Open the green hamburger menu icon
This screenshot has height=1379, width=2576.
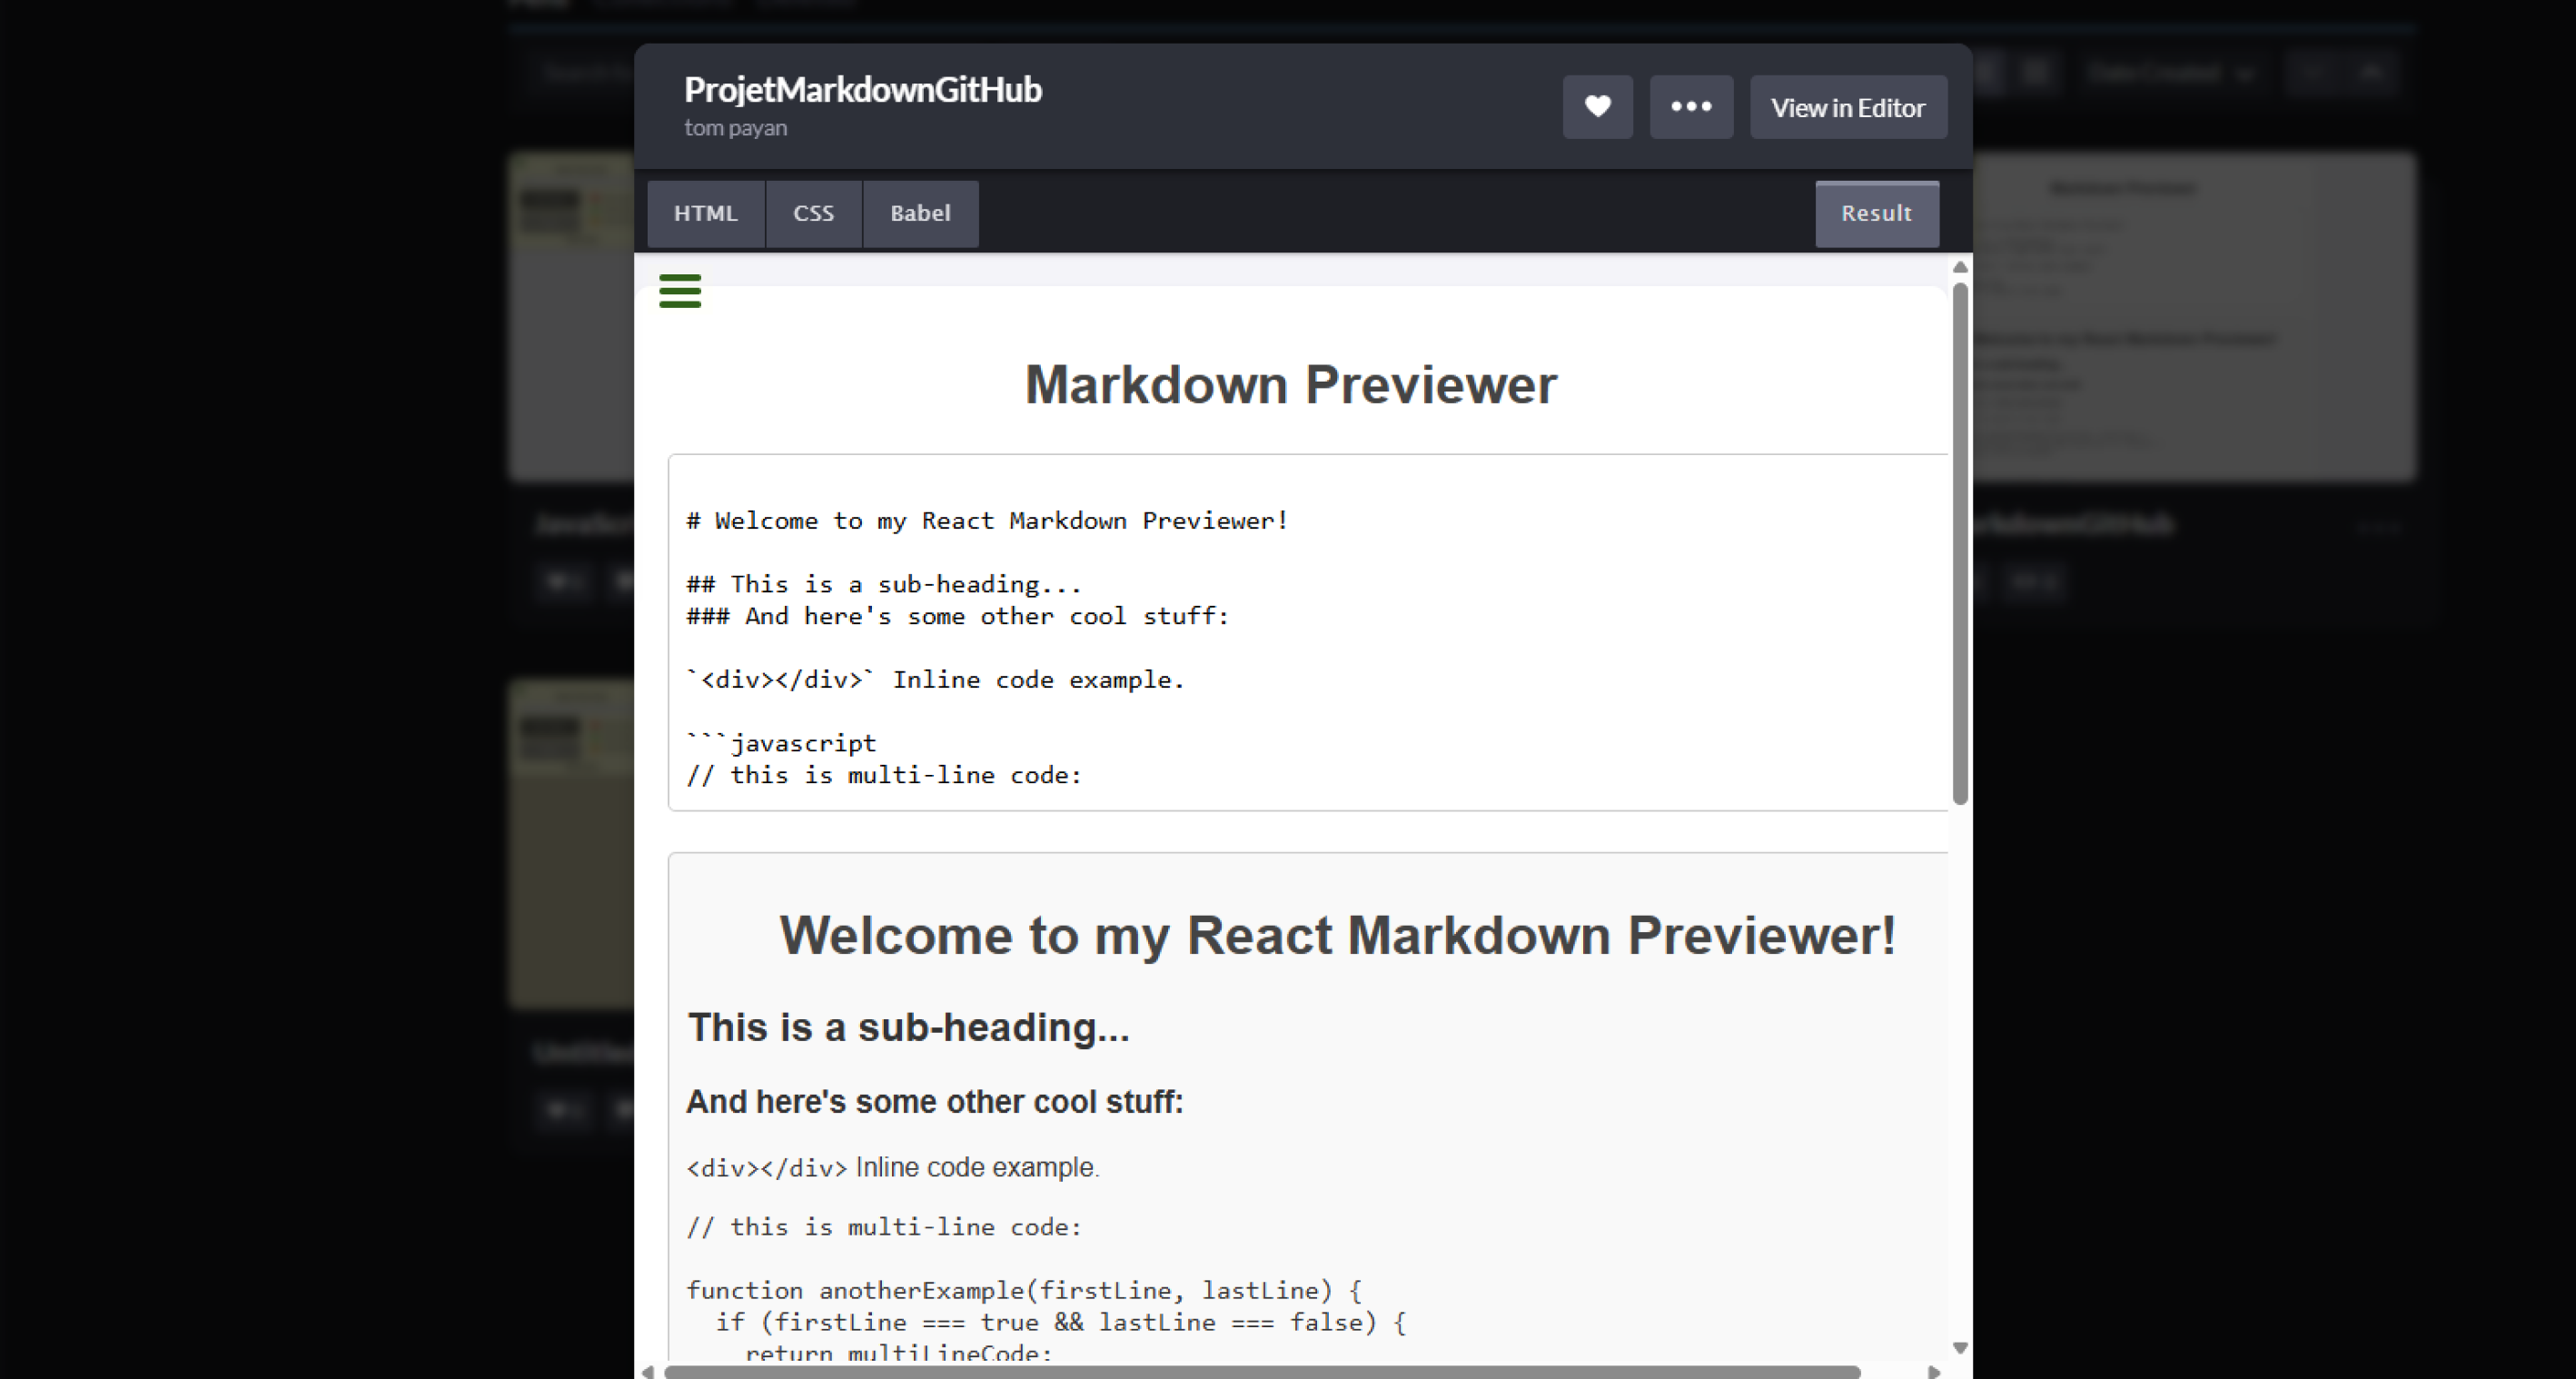680,291
